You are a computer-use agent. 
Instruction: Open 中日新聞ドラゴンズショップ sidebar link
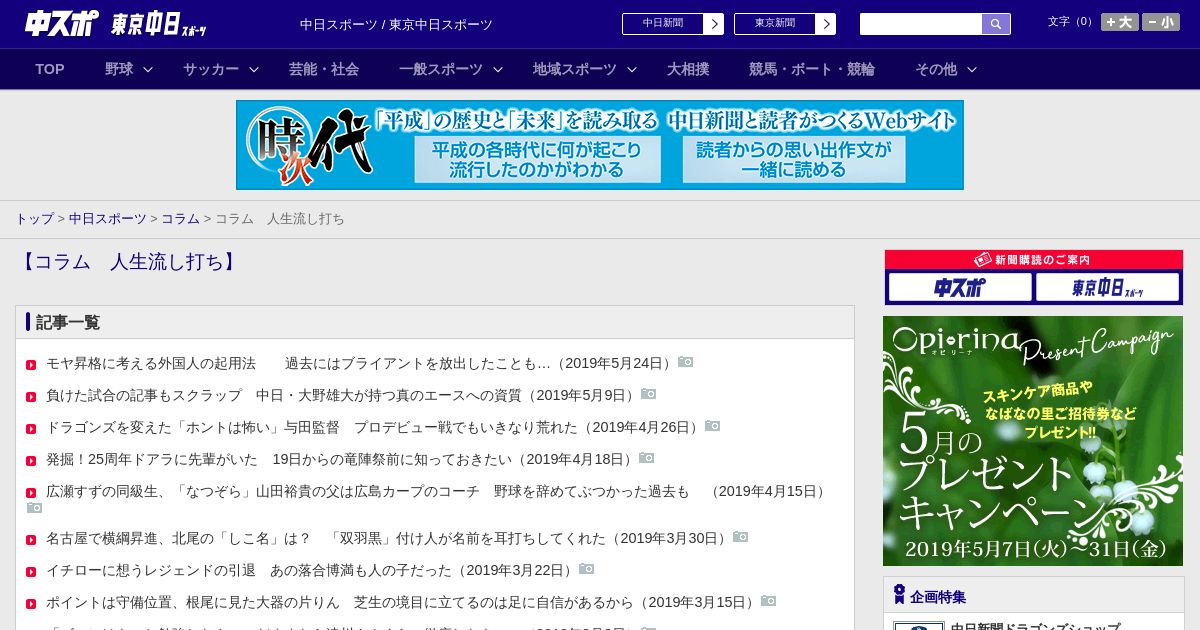point(1035,627)
